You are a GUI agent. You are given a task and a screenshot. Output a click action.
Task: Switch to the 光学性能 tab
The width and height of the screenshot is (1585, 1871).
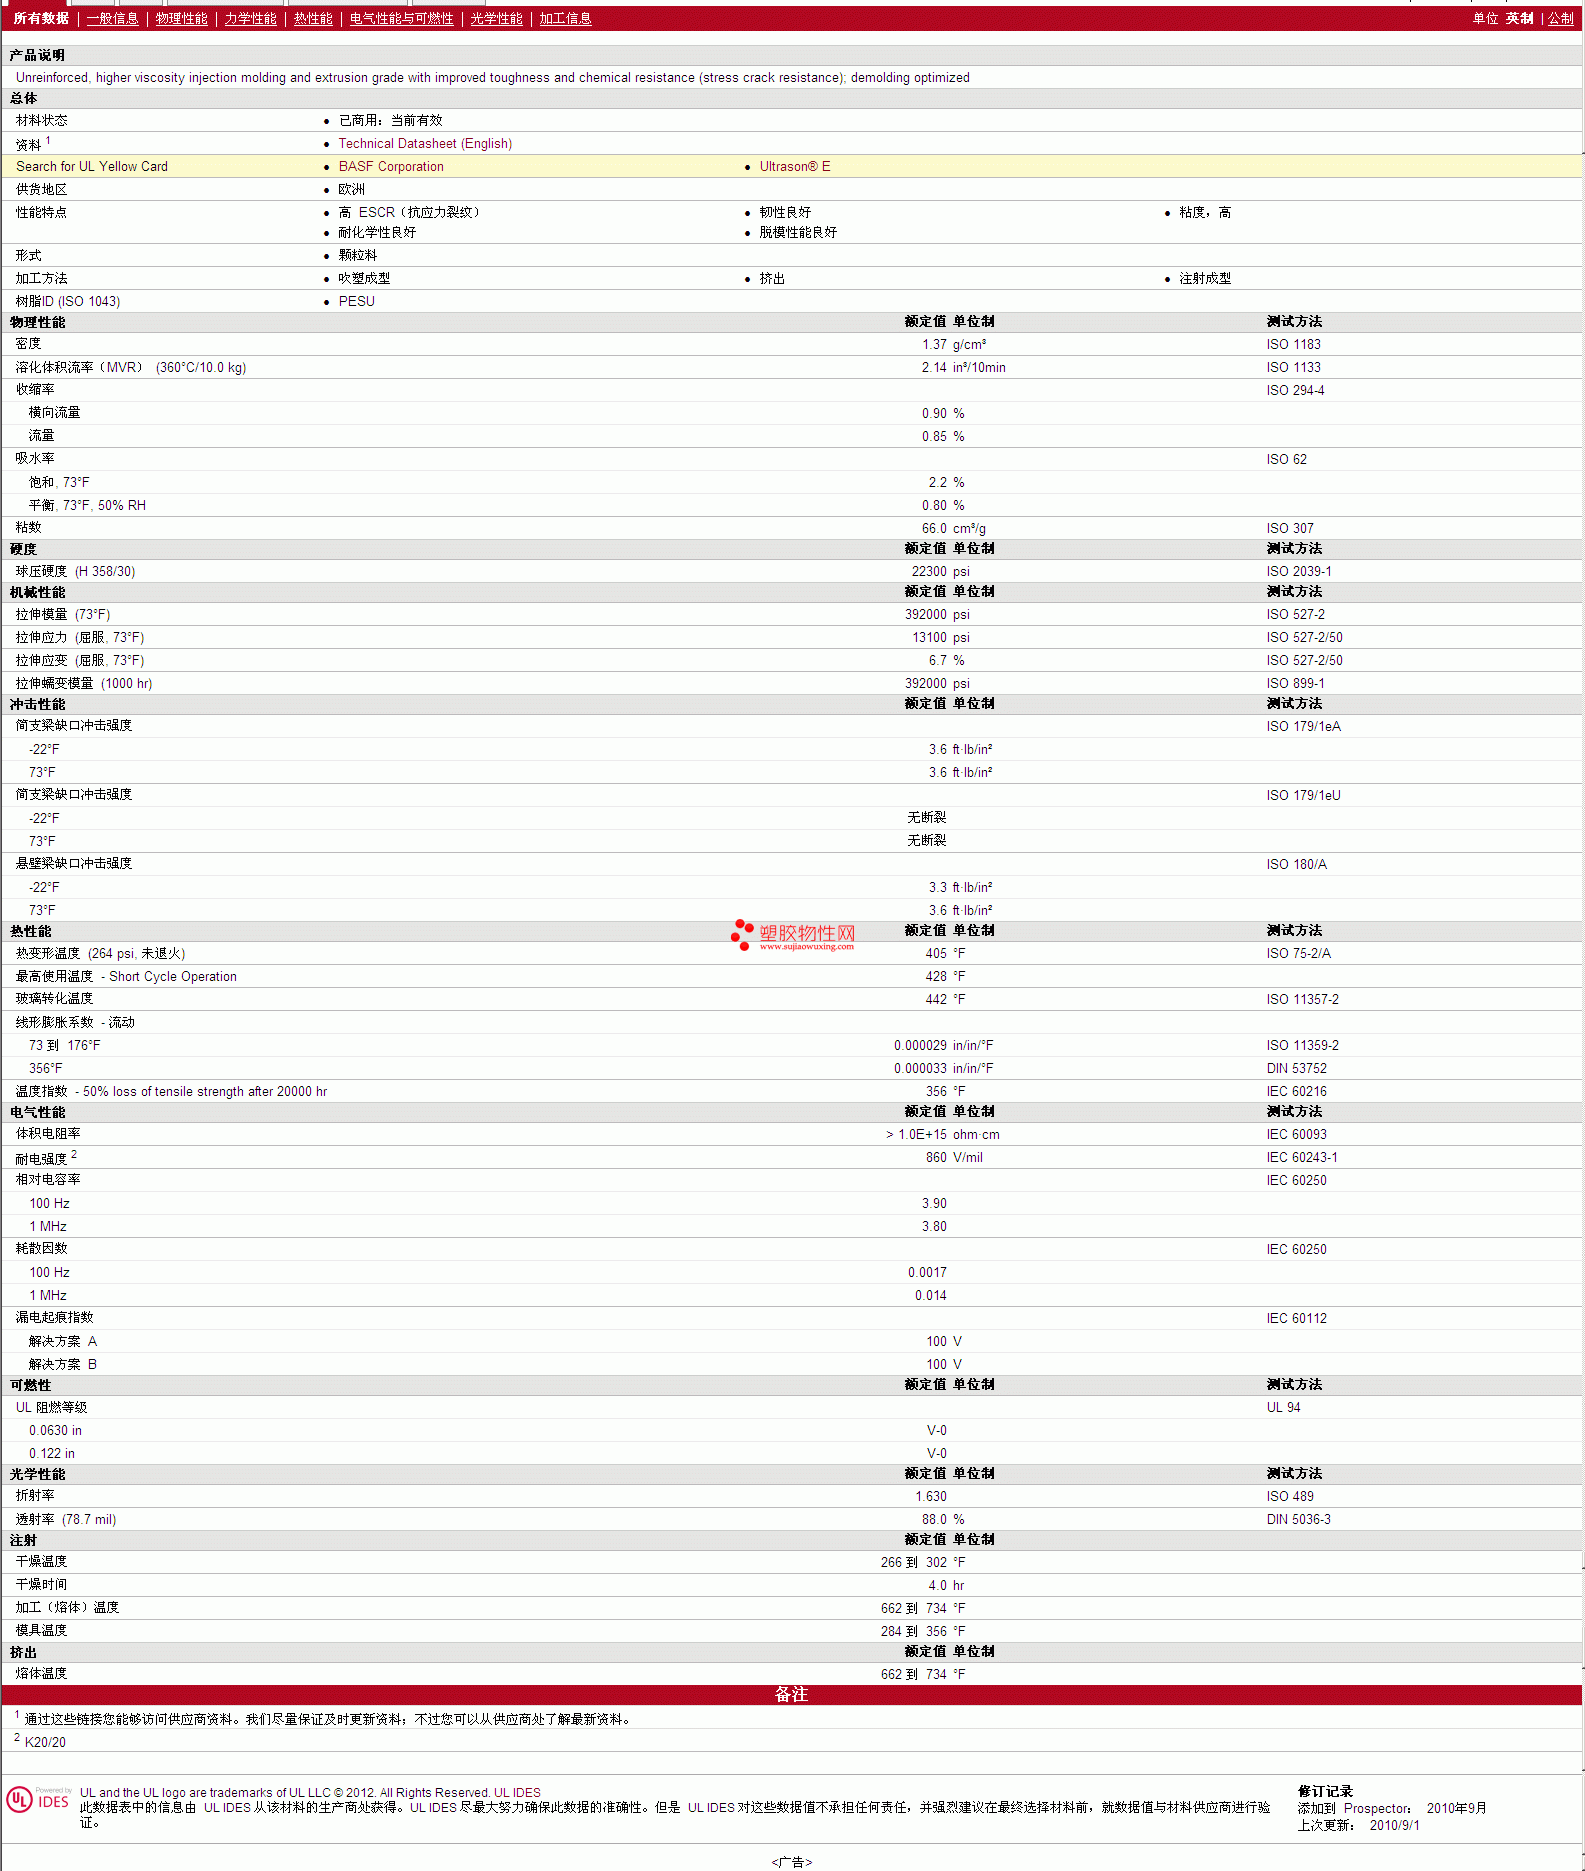point(496,18)
